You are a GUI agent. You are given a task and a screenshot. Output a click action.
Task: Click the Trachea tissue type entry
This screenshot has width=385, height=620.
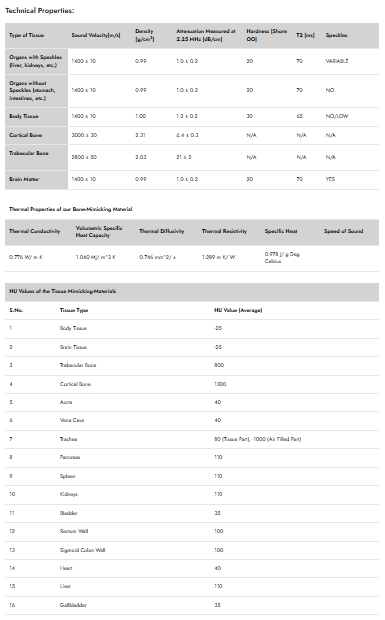pos(68,439)
